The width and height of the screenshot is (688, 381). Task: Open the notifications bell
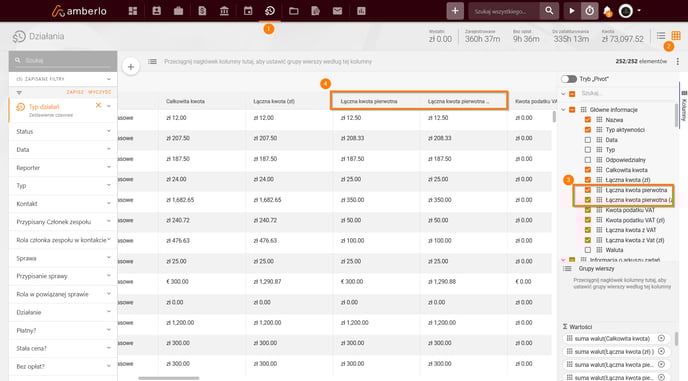pyautogui.click(x=608, y=11)
